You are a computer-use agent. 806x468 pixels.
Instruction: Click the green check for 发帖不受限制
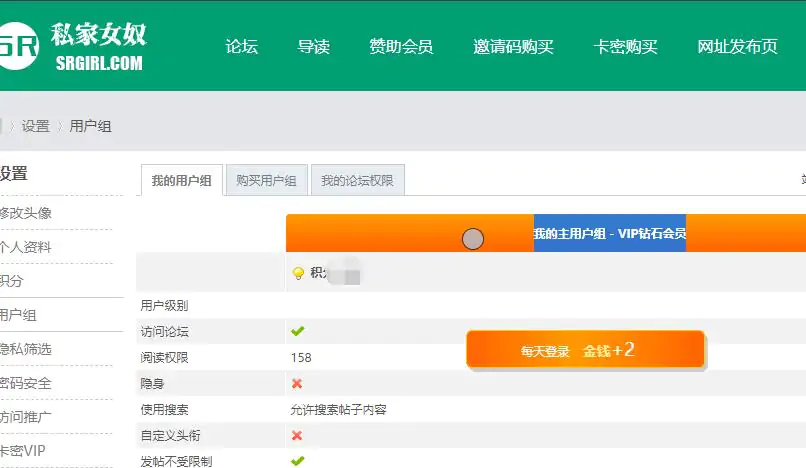298,461
